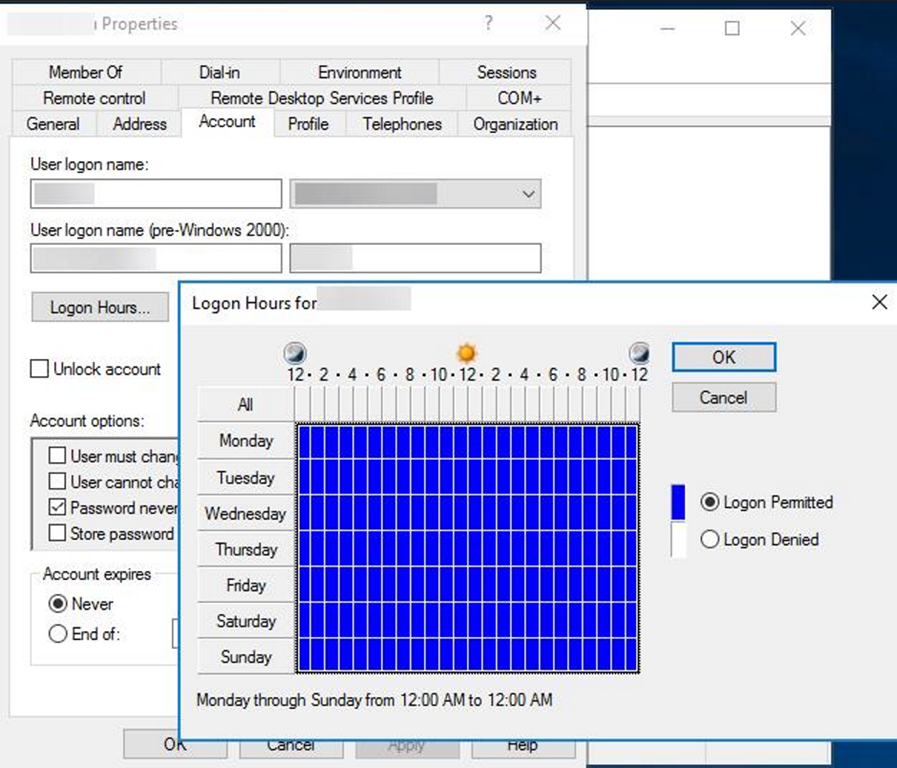This screenshot has width=897, height=768.
Task: Click the help question mark in title bar
Action: pyautogui.click(x=488, y=23)
